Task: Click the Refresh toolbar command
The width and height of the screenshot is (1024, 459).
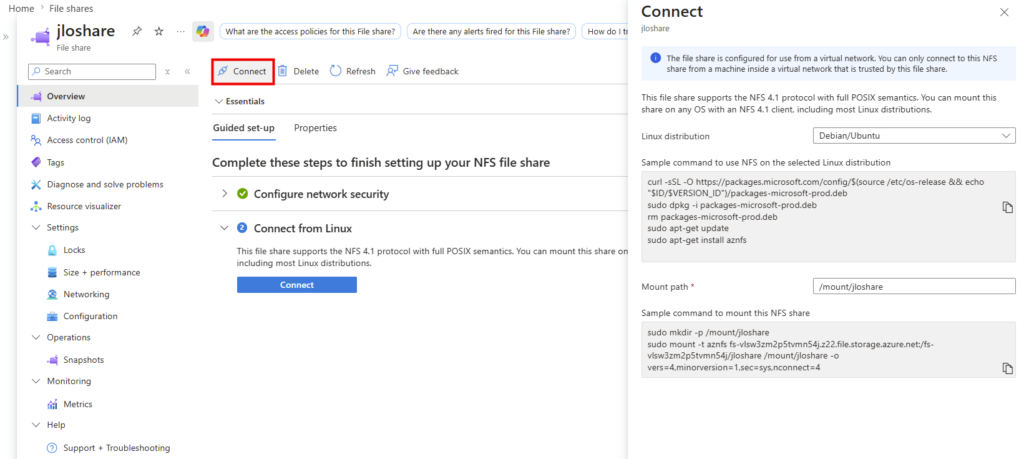Action: [x=353, y=71]
